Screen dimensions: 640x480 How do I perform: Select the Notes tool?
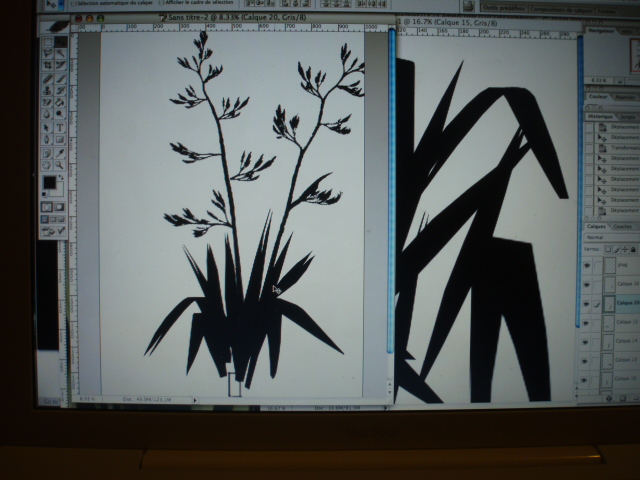click(x=47, y=153)
